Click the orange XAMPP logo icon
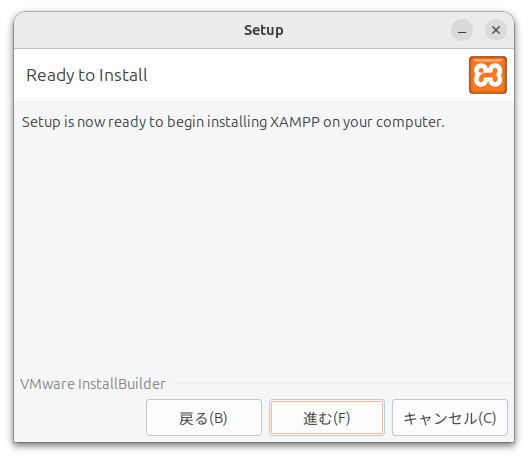This screenshot has width=528, height=459. coord(488,75)
